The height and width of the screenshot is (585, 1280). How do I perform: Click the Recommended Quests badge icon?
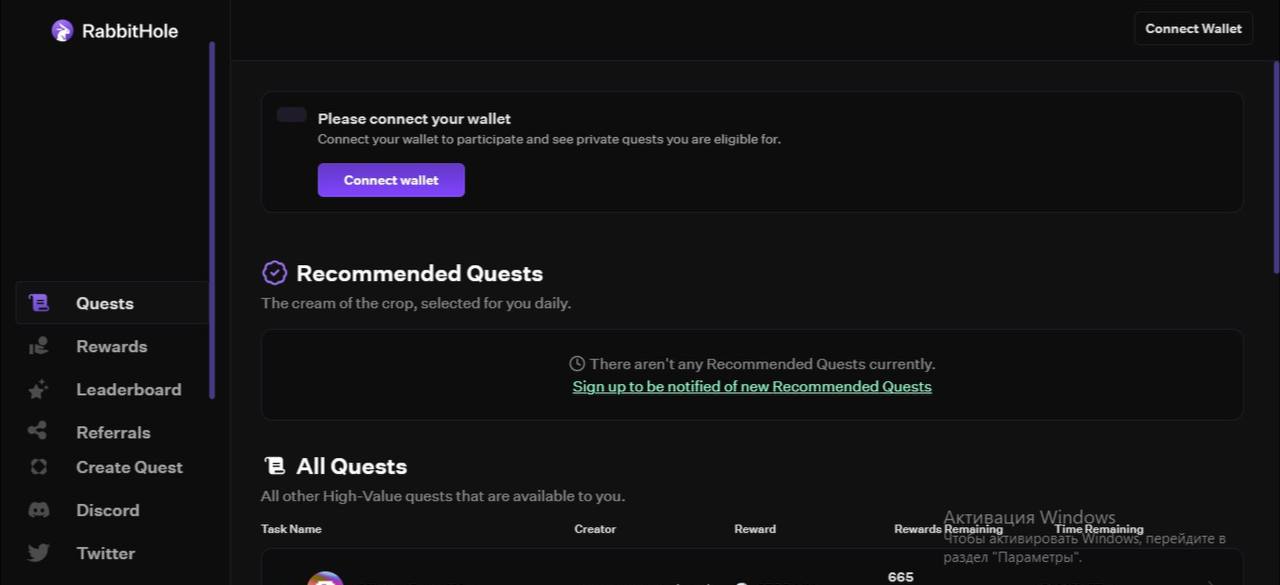pyautogui.click(x=274, y=273)
